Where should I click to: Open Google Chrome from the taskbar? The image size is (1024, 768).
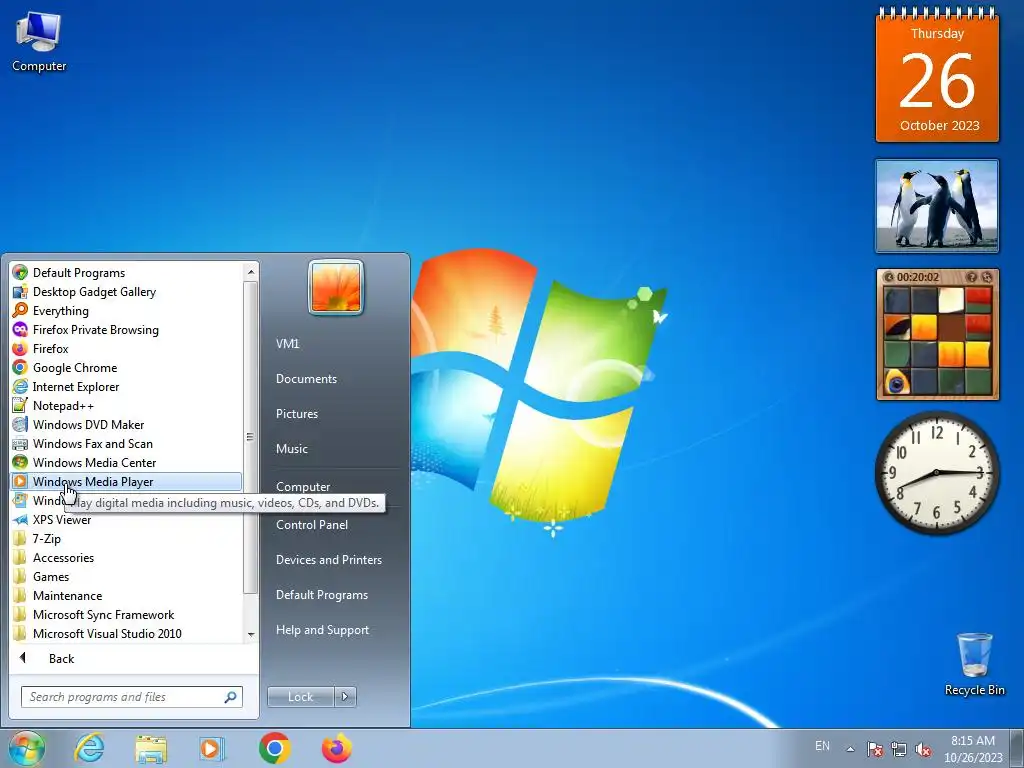[x=274, y=748]
